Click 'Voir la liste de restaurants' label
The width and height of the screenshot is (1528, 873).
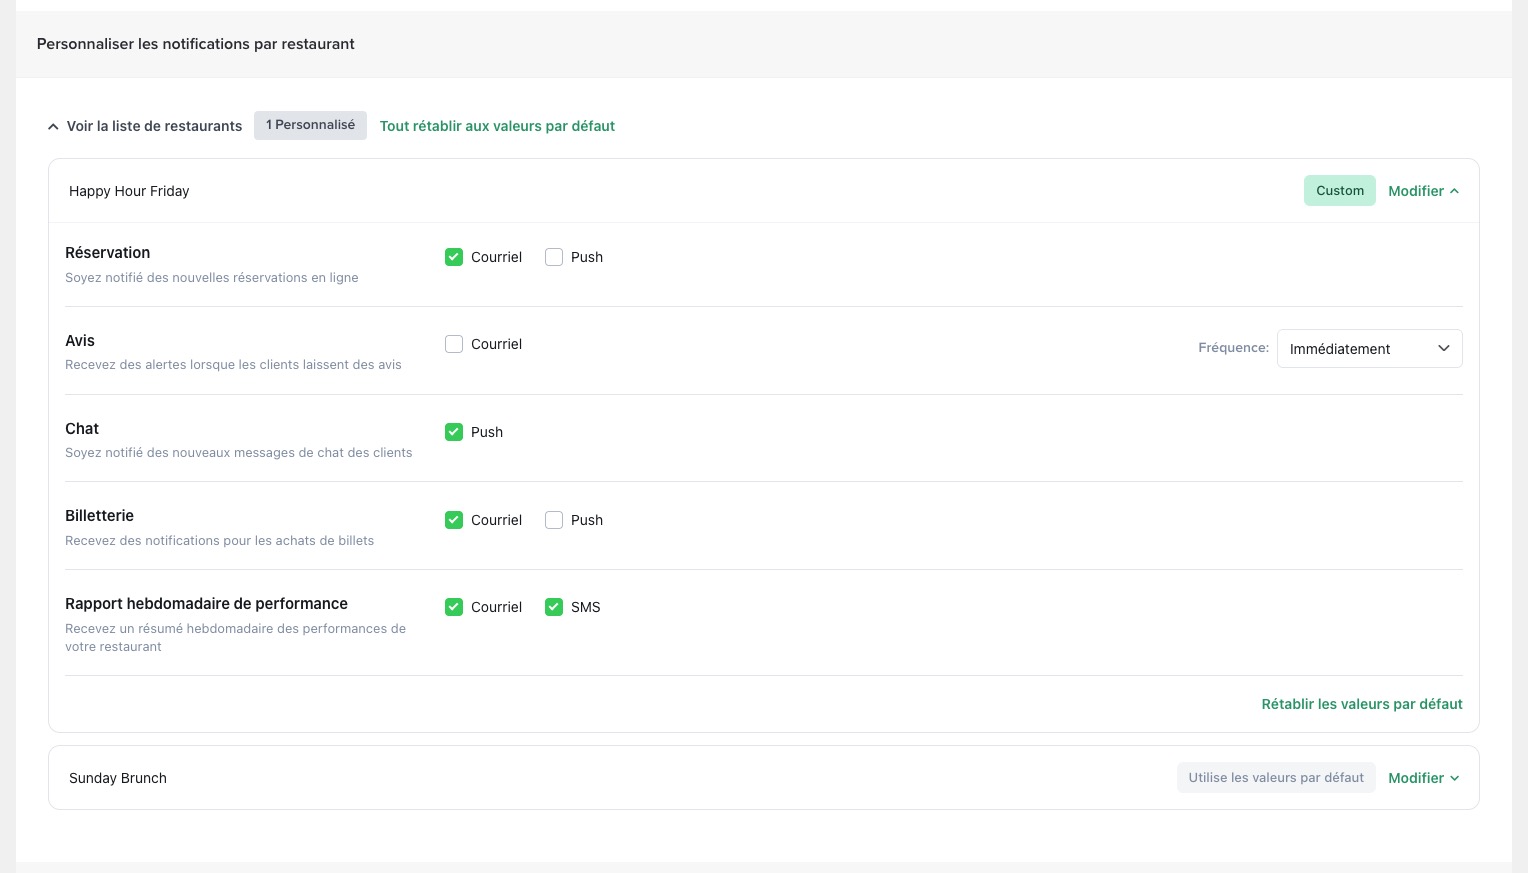pos(154,126)
